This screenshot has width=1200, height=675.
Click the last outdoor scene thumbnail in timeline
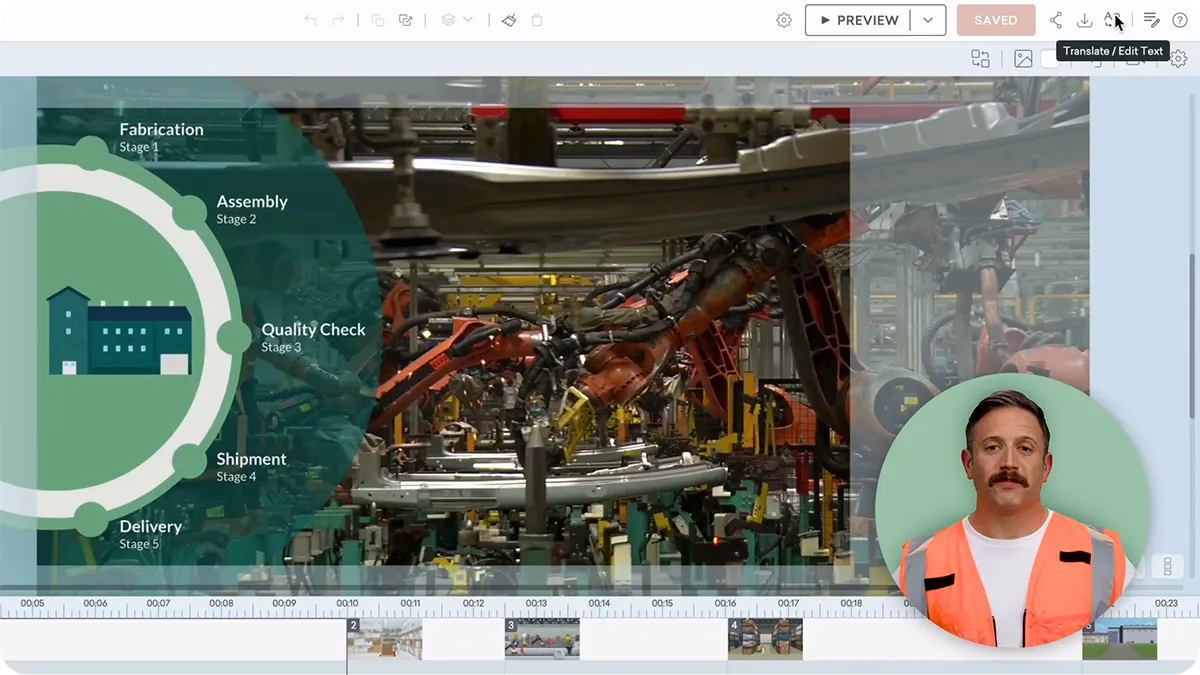(1119, 639)
